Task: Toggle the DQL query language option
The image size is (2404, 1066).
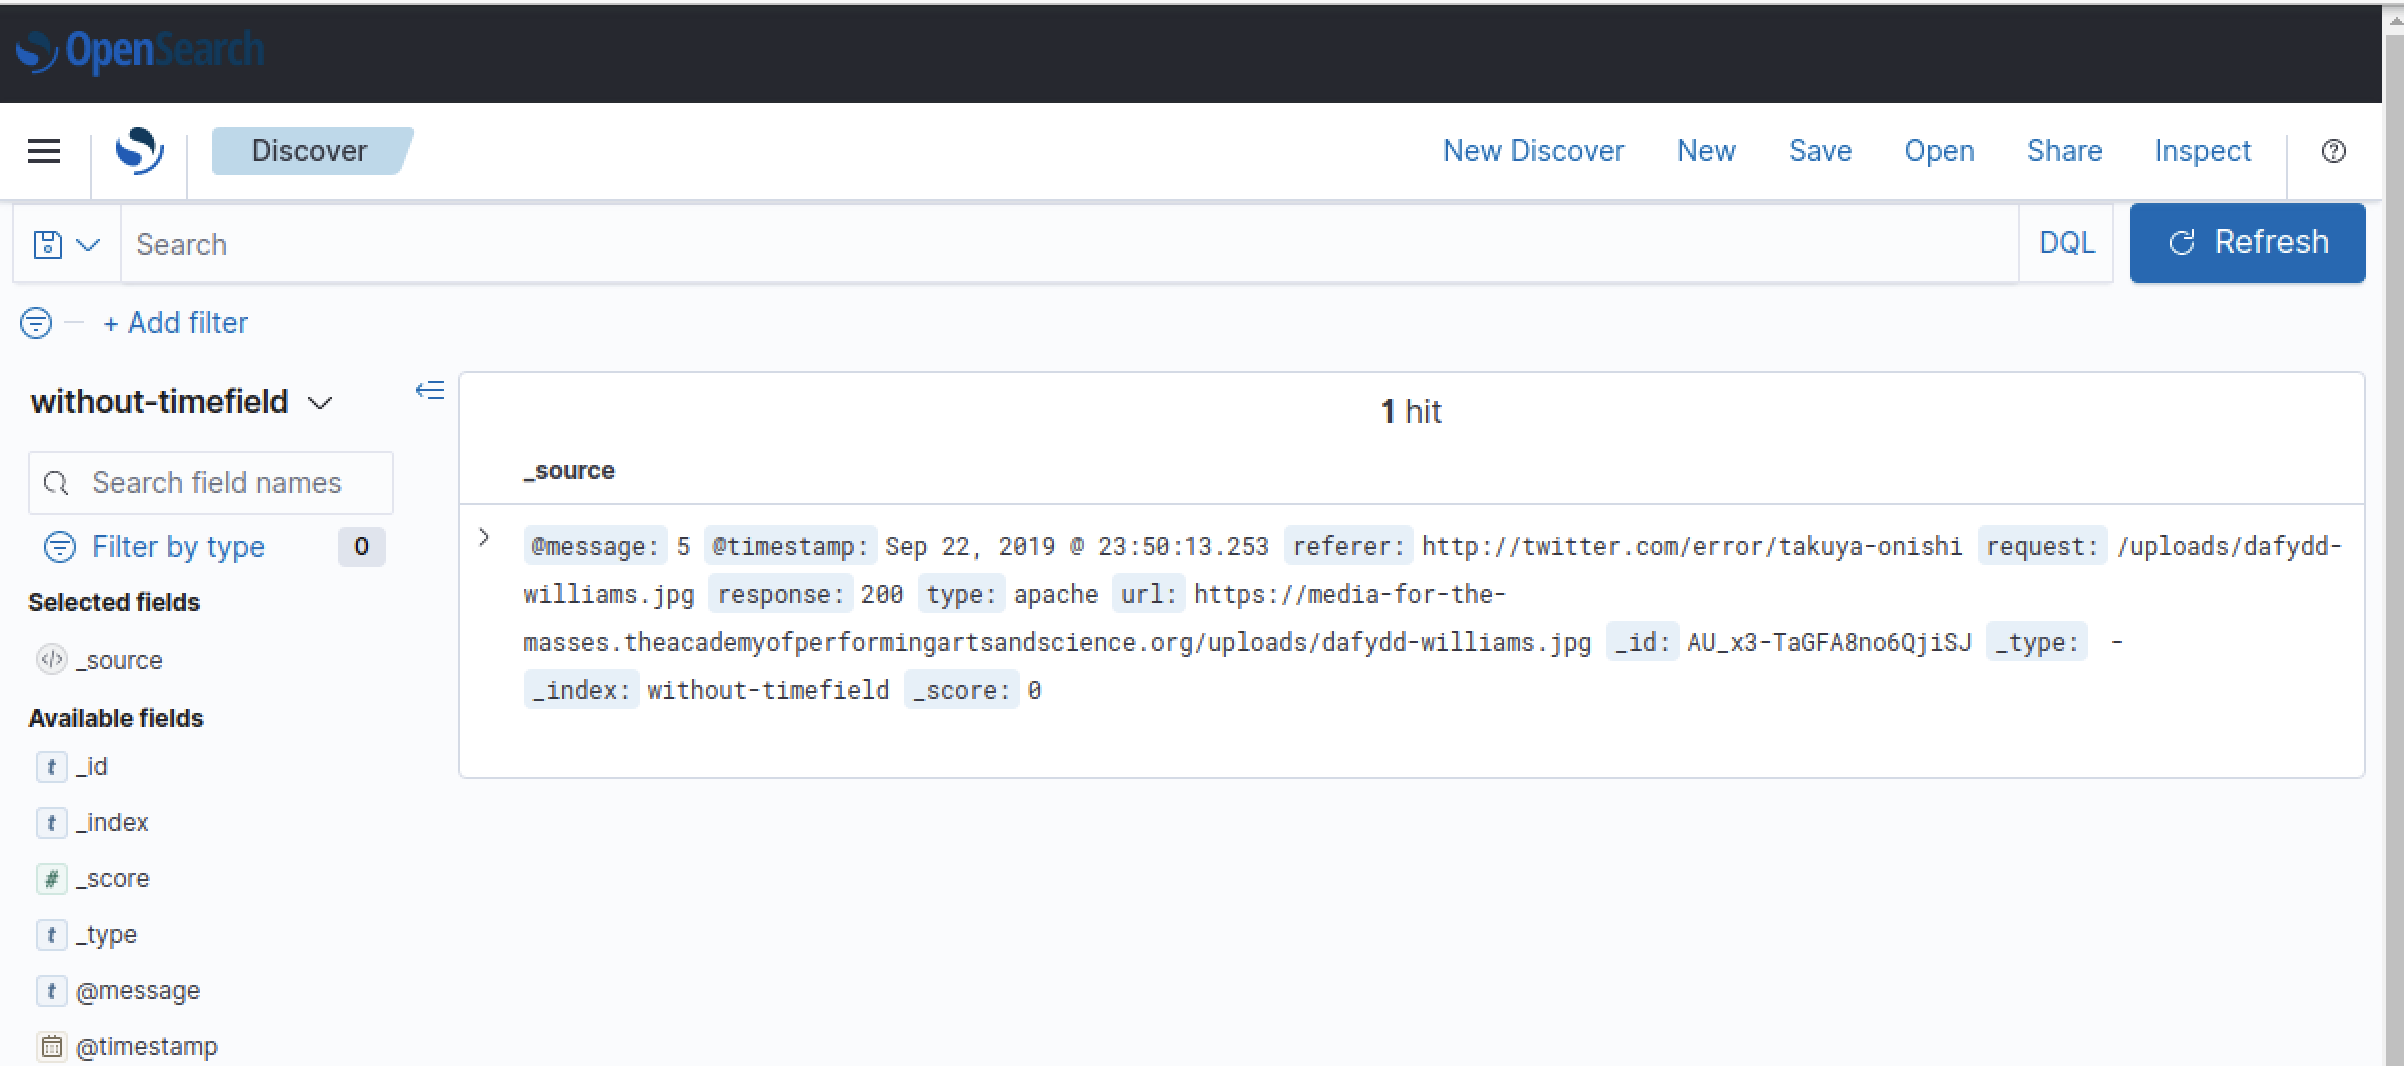Action: pyautogui.click(x=2065, y=242)
